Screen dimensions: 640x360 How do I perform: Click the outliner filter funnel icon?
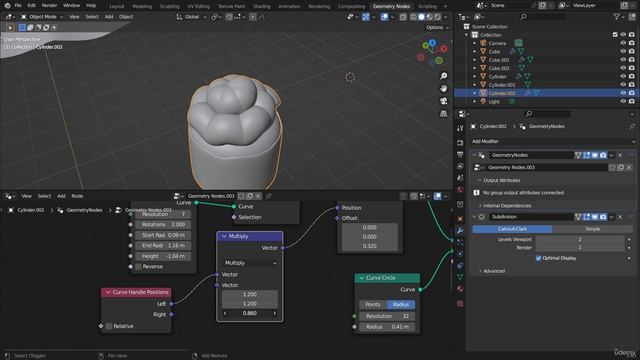(x=617, y=17)
